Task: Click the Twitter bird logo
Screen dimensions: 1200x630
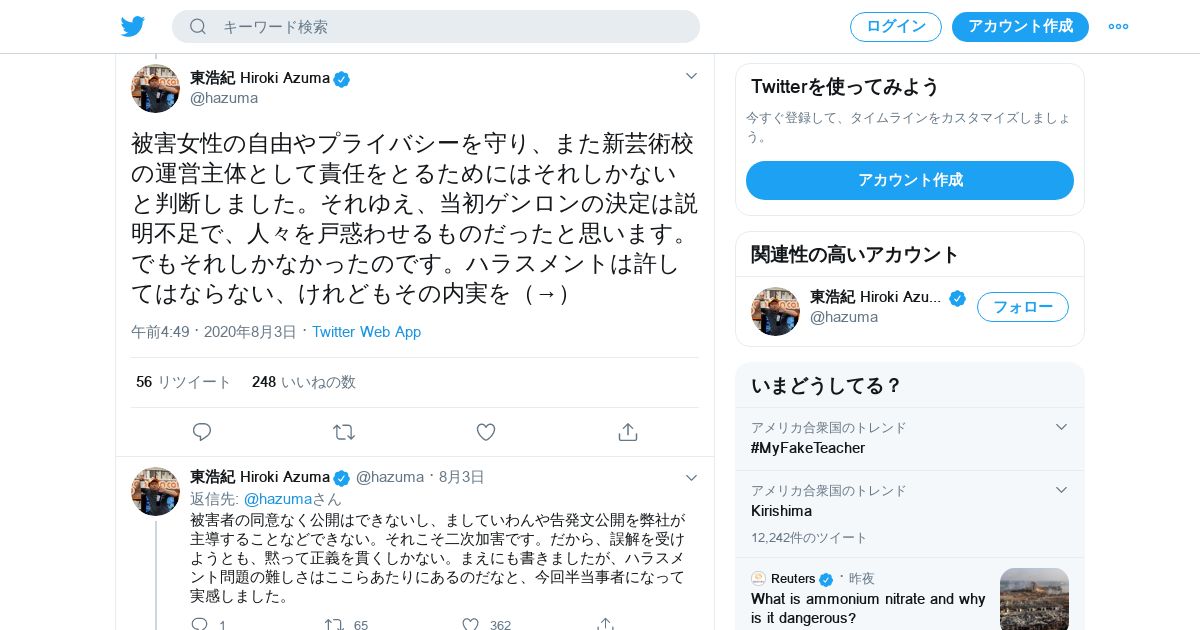Action: (x=133, y=26)
